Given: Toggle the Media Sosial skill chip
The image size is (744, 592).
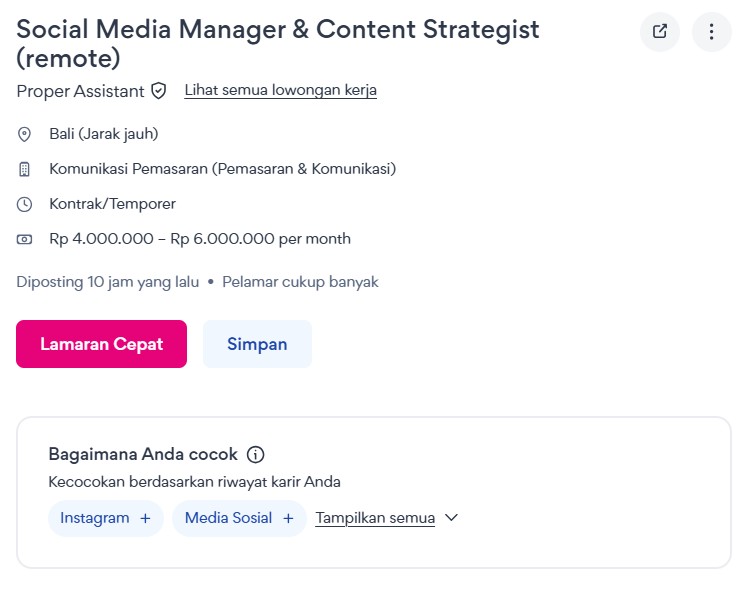Looking at the screenshot, I should [x=228, y=518].
